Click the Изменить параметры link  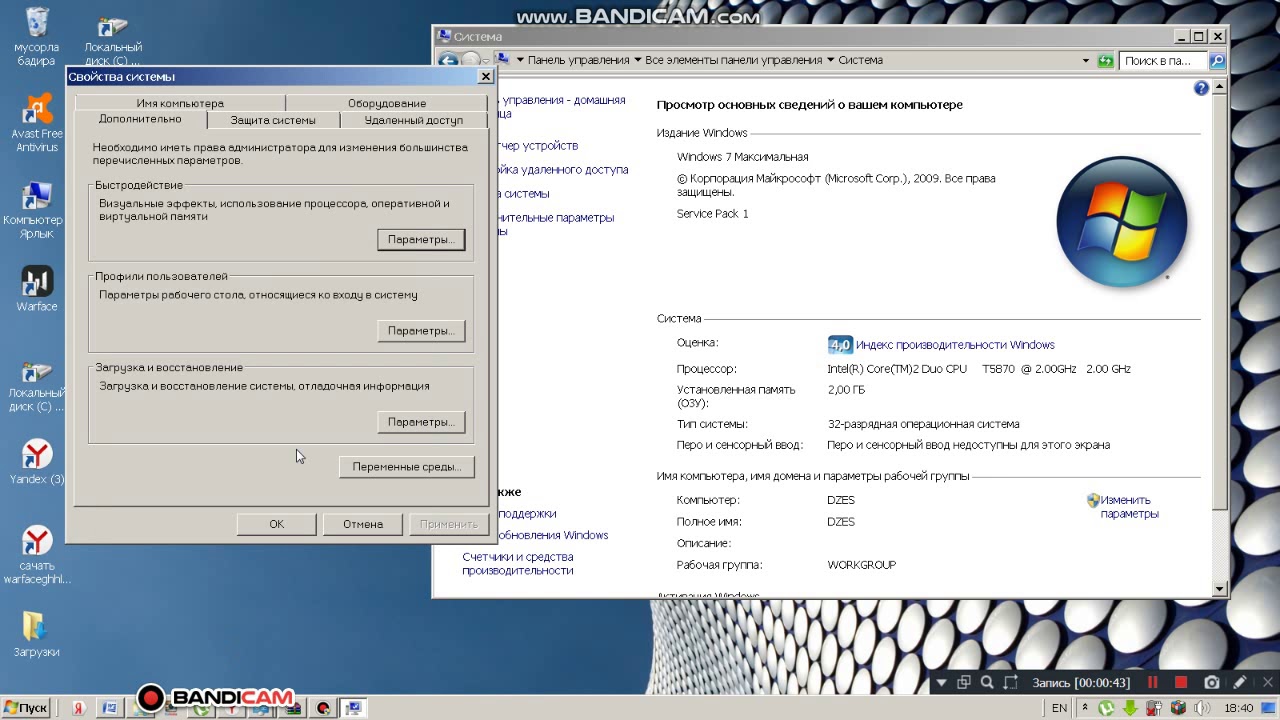click(x=1129, y=507)
